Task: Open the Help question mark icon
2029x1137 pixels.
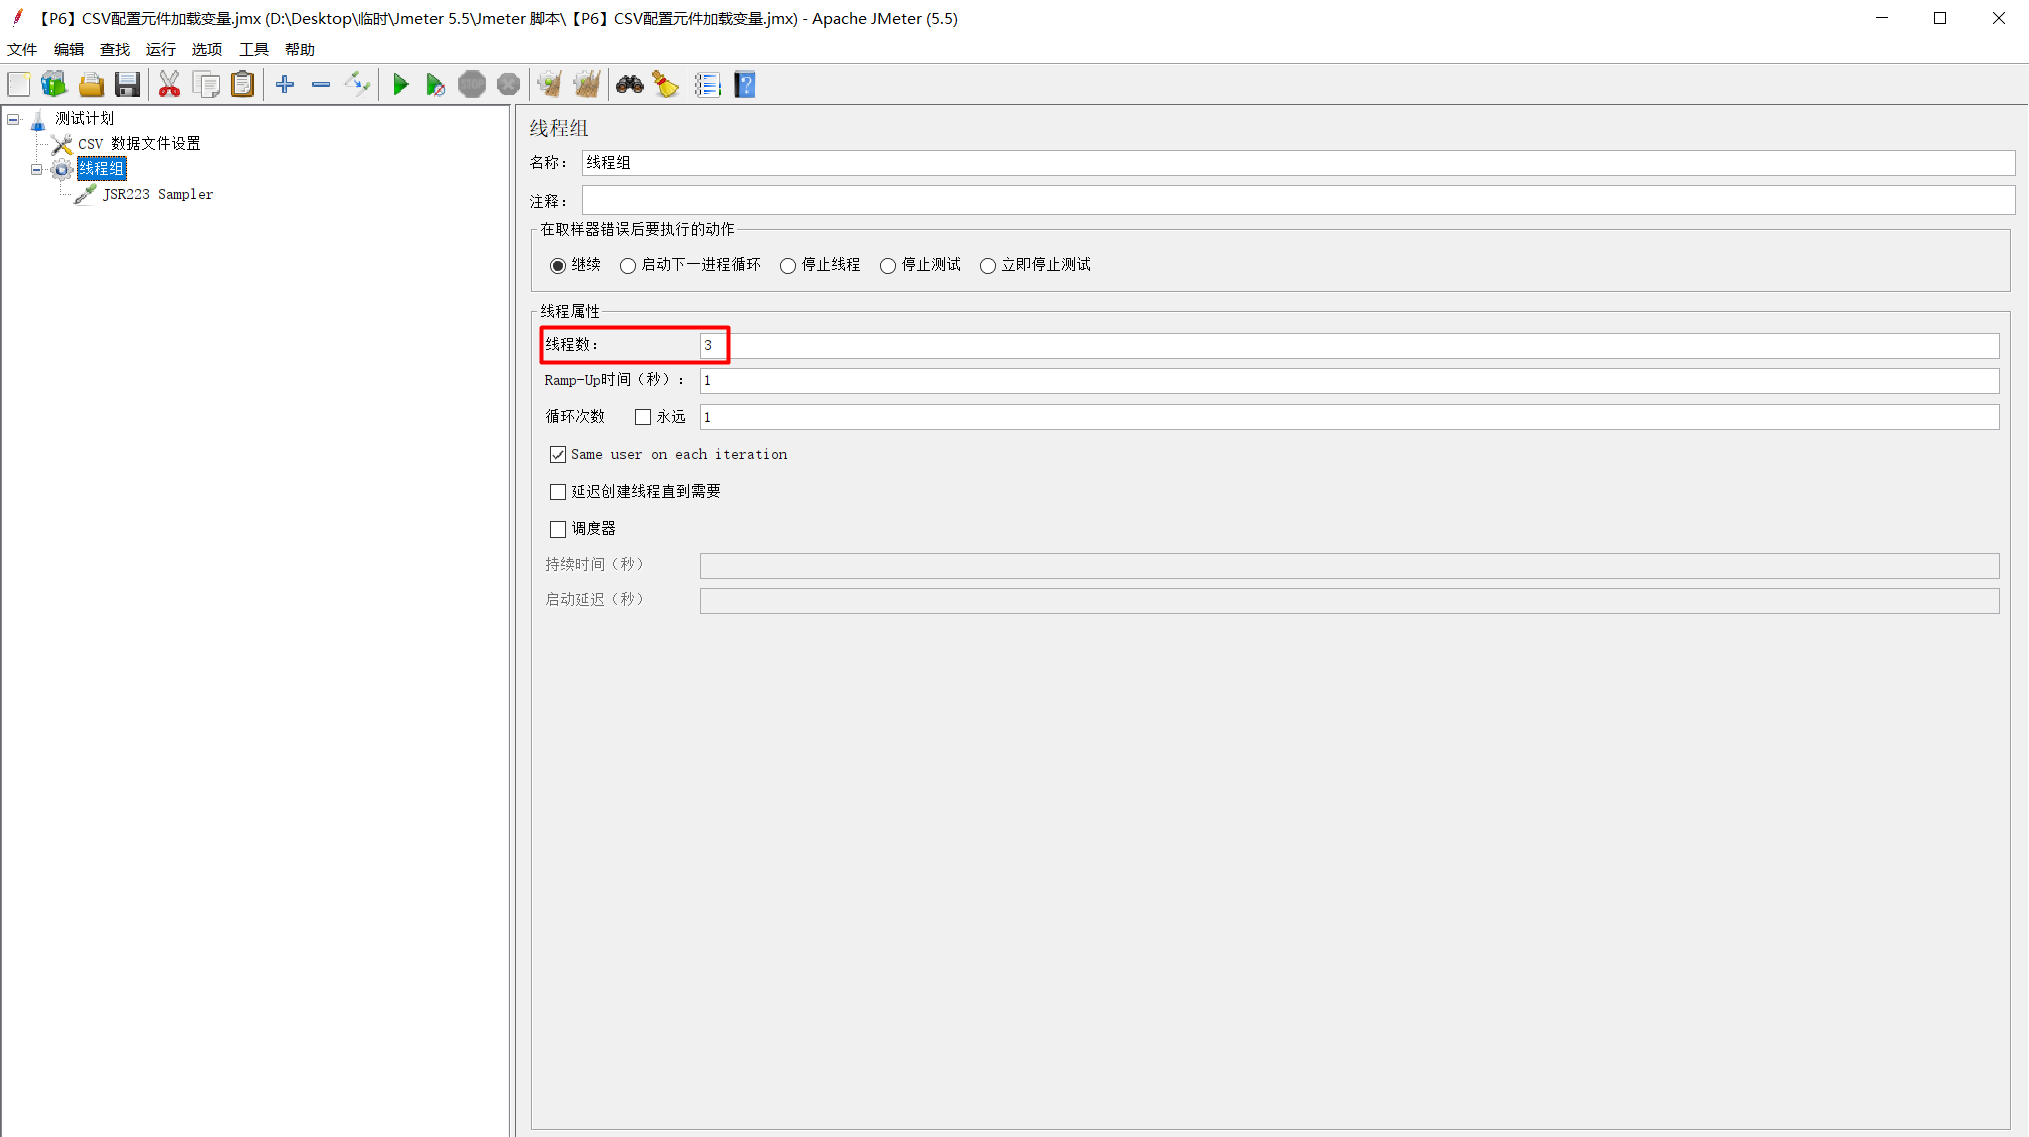Action: 745,85
